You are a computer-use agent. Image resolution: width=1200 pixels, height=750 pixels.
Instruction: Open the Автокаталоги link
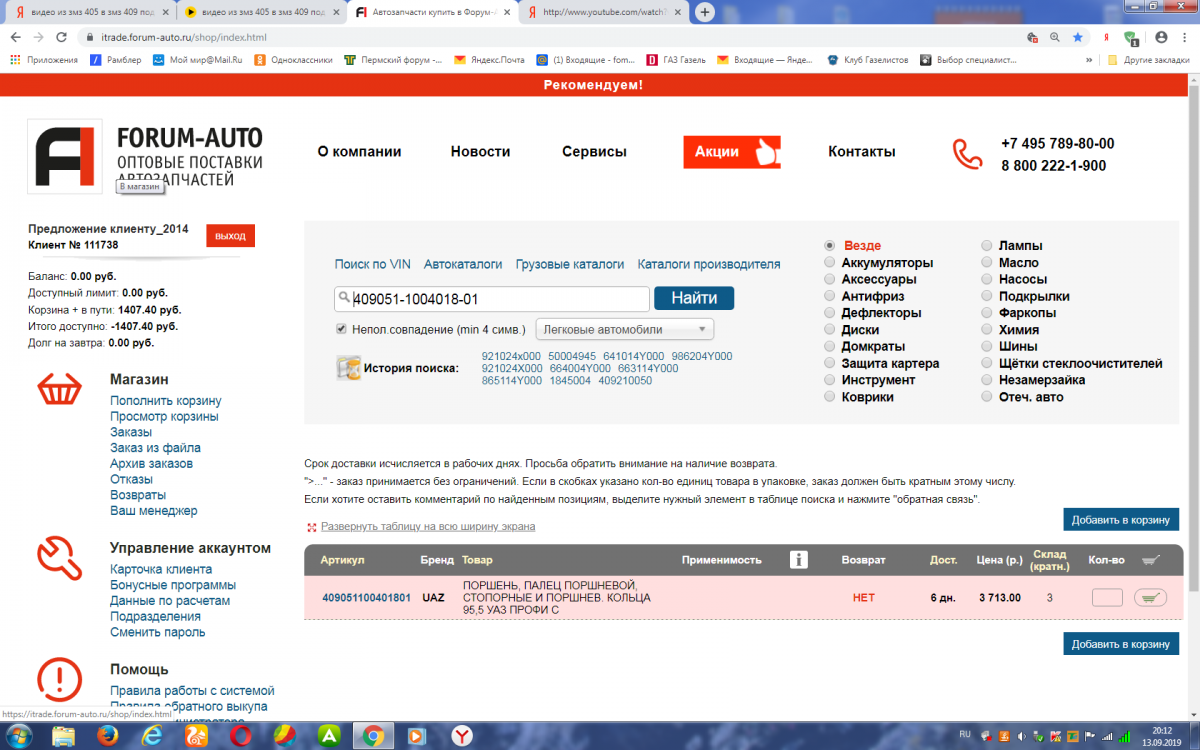point(463,265)
